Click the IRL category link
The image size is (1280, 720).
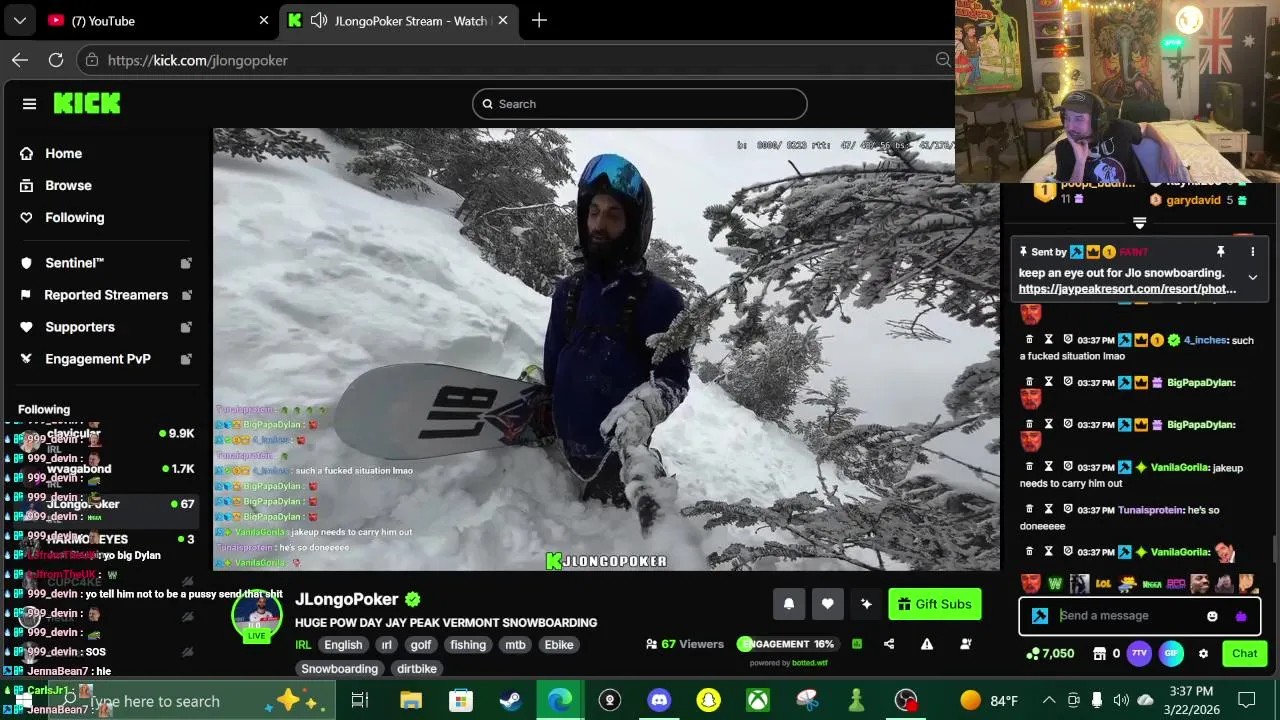tap(303, 645)
